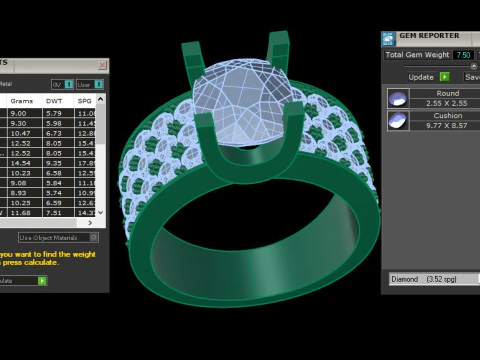Select the 6.59 DWT cell
Screen dimensions: 480x360
point(58,203)
